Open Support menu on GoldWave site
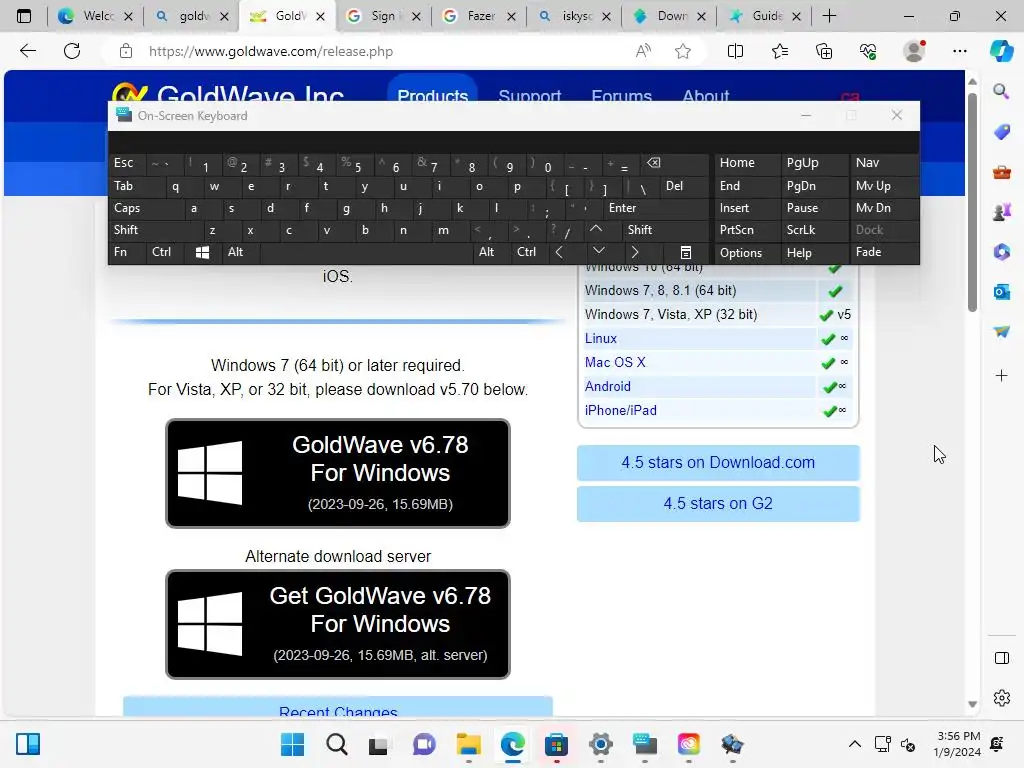The width and height of the screenshot is (1024, 768). tap(530, 95)
